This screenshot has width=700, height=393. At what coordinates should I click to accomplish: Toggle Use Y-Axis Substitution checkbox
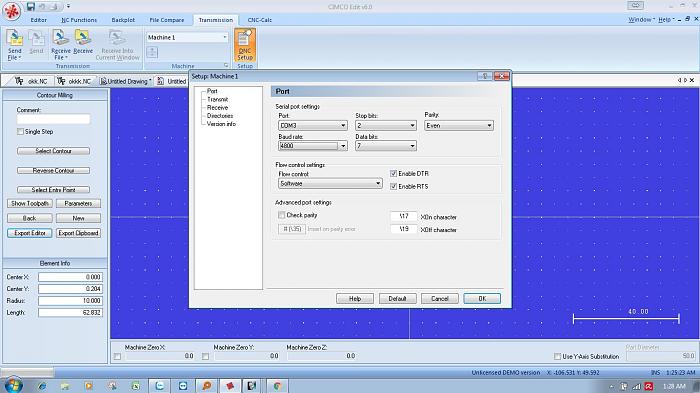(x=557, y=356)
